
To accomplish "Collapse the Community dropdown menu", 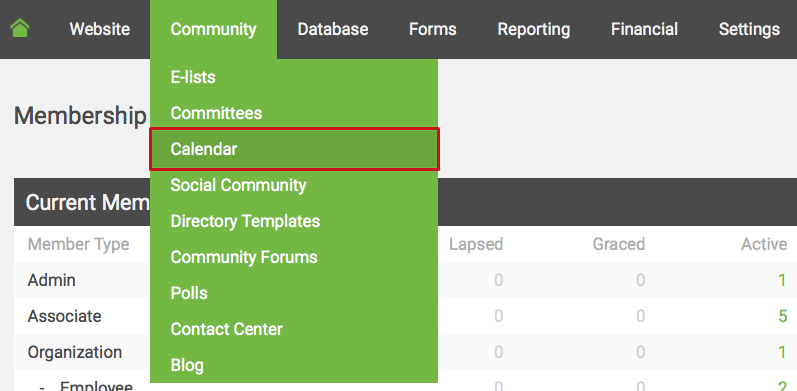I will [213, 29].
